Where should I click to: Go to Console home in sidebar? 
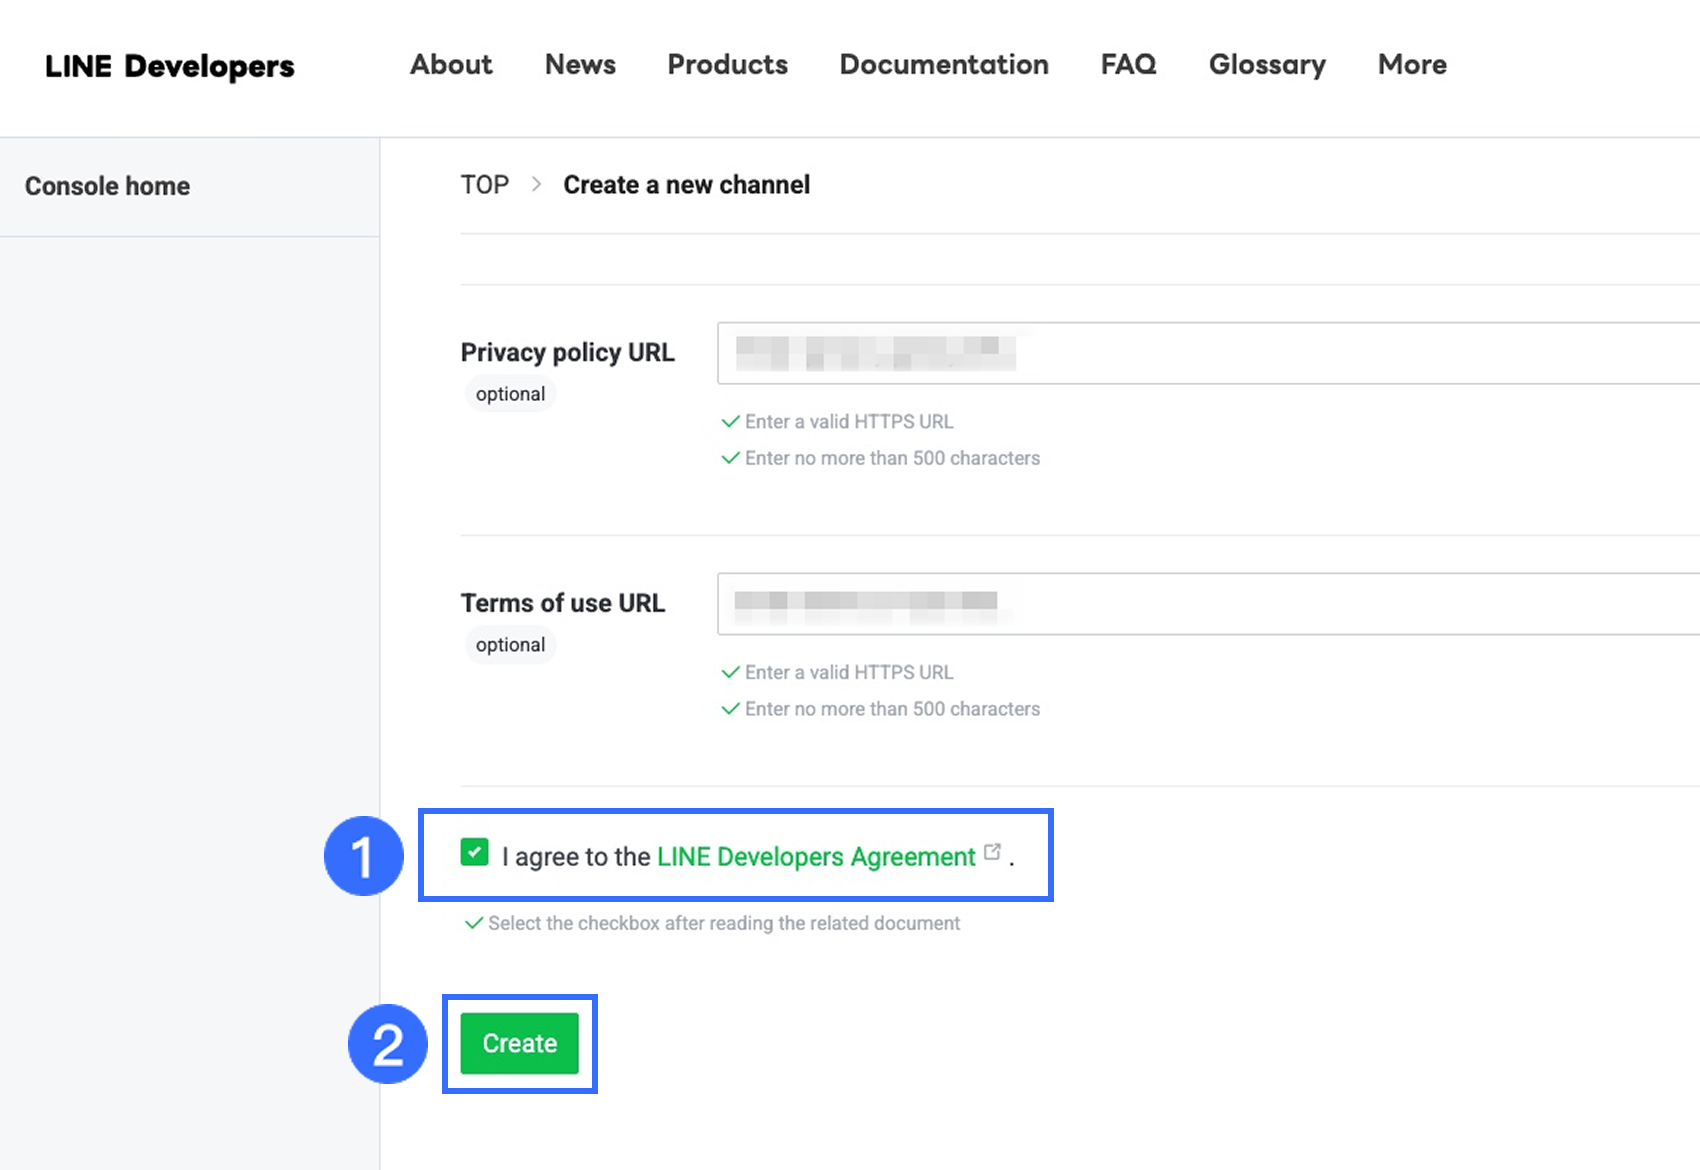coord(108,186)
